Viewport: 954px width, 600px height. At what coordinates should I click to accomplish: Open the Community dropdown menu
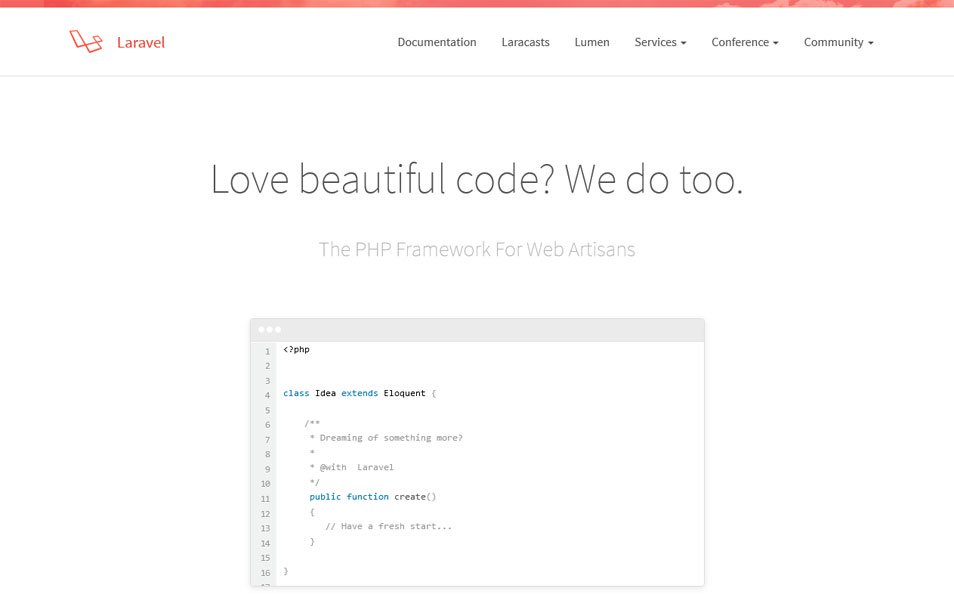pyautogui.click(x=838, y=42)
